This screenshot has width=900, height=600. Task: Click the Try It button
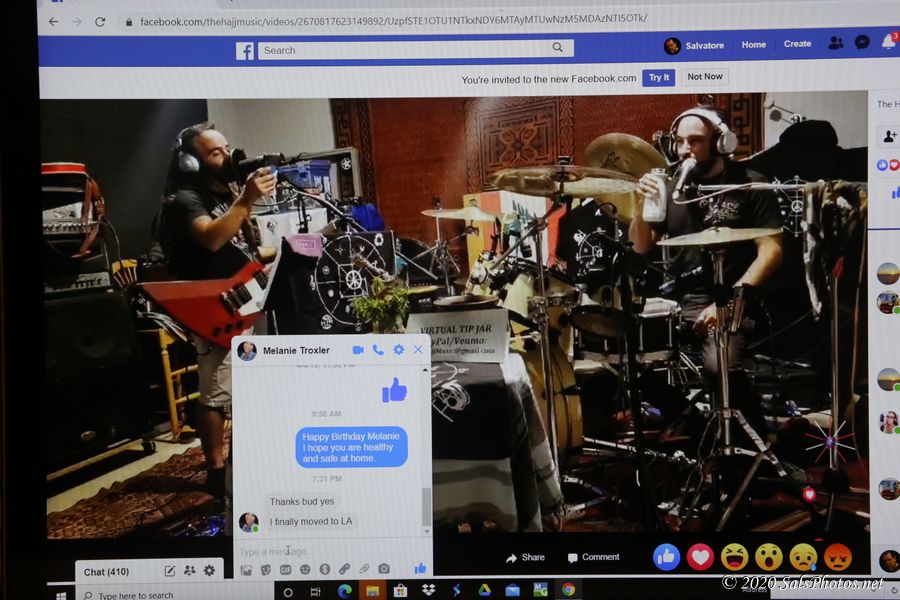tap(658, 78)
